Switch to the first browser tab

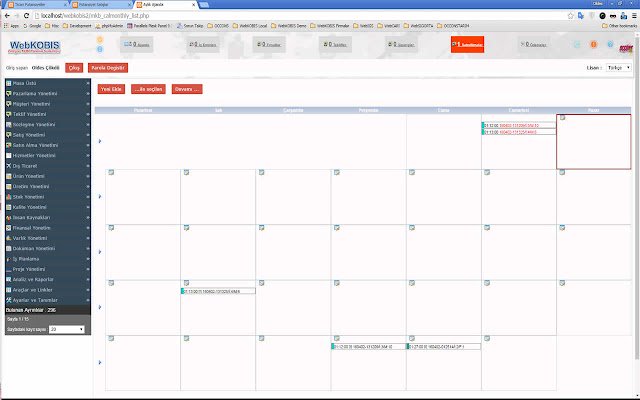pos(37,4)
